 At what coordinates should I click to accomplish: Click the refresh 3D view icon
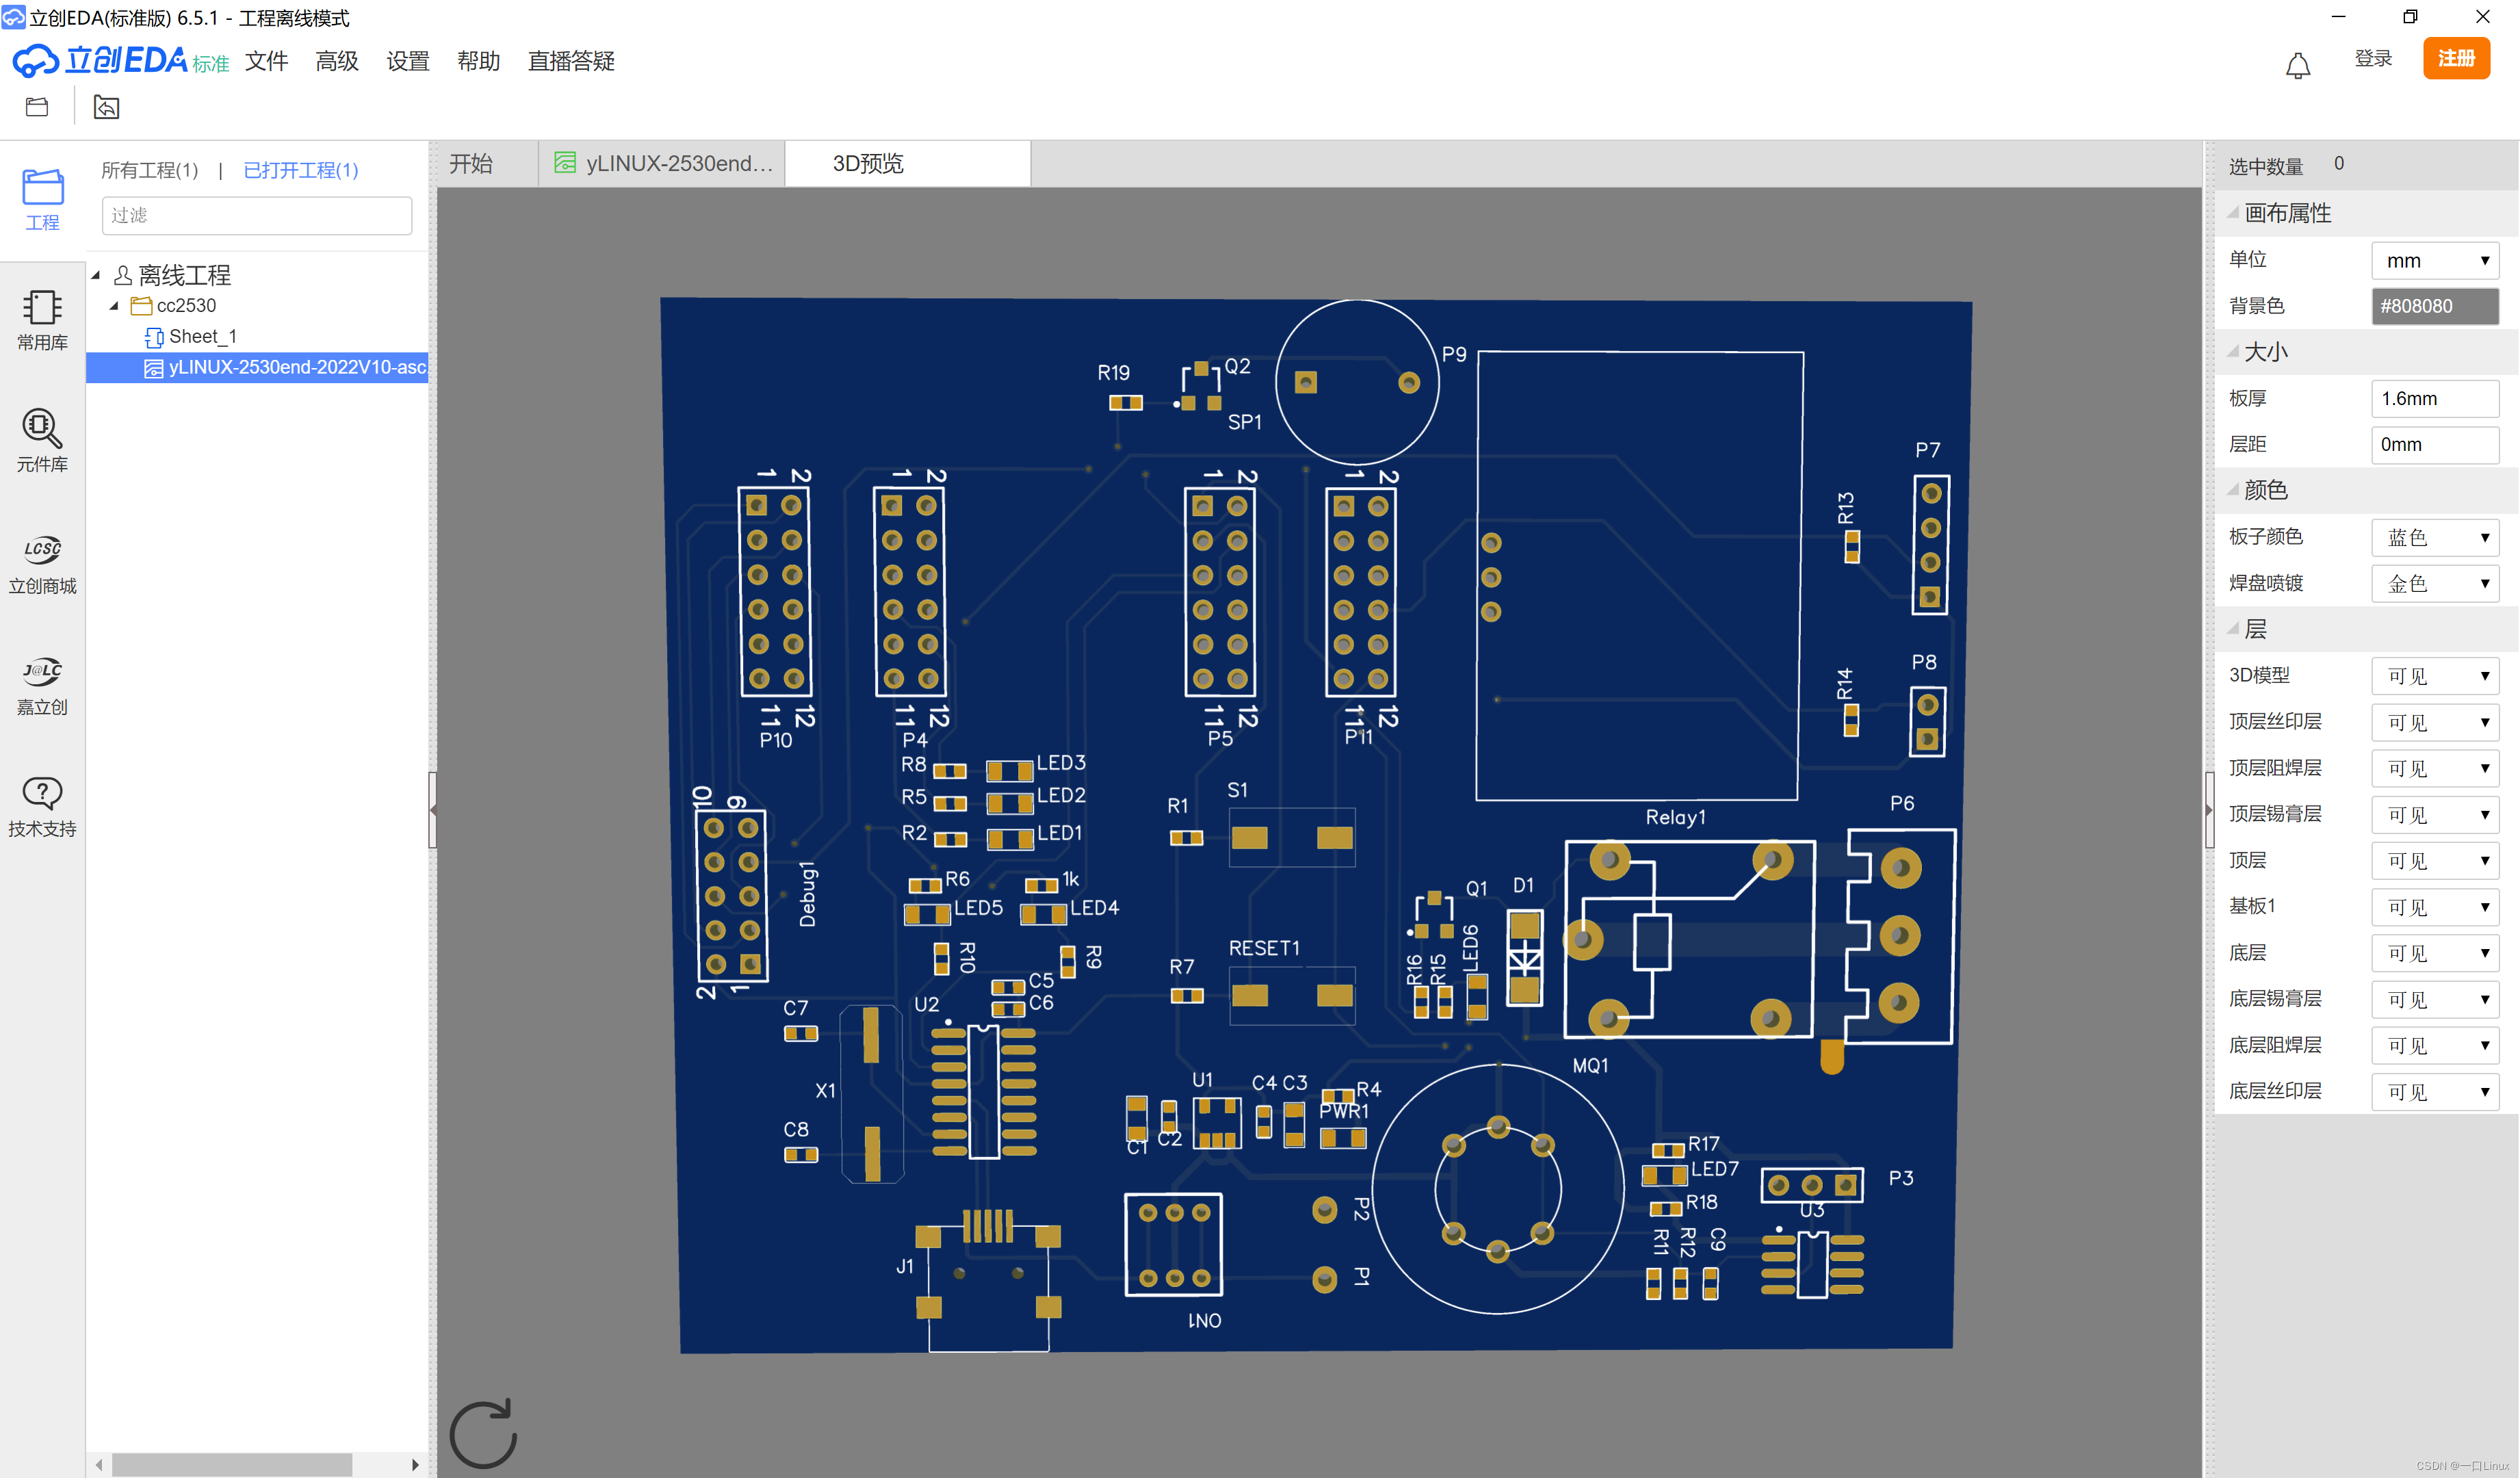pos(484,1433)
